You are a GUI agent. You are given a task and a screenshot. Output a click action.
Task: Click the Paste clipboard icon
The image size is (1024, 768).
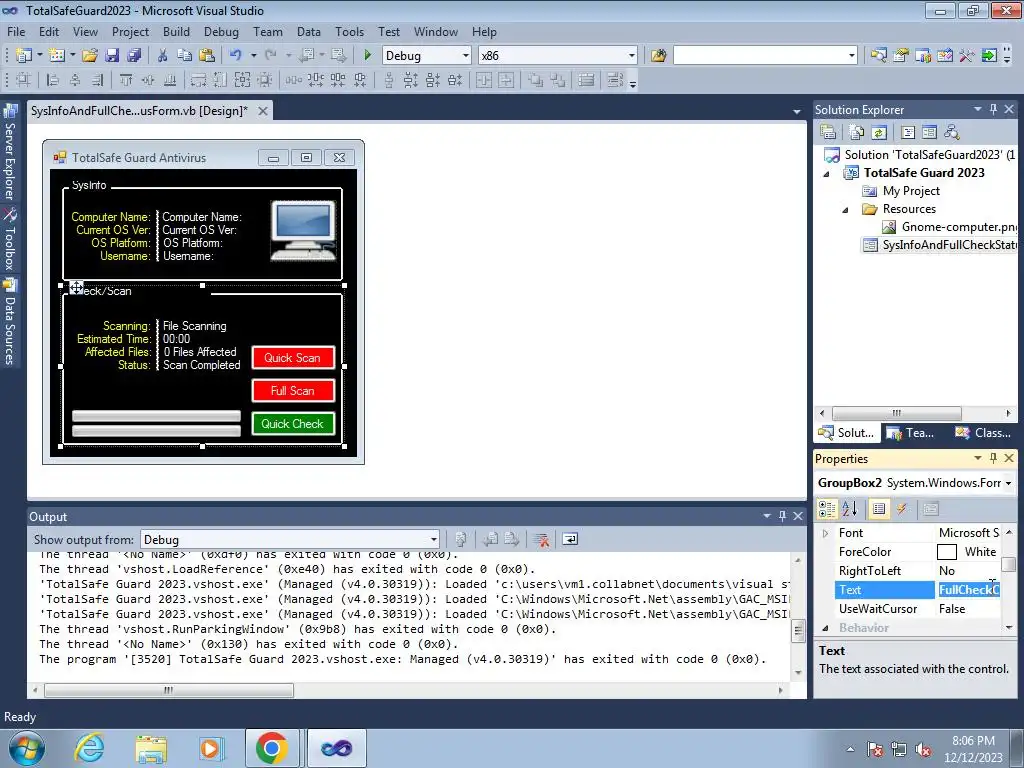(x=207, y=56)
